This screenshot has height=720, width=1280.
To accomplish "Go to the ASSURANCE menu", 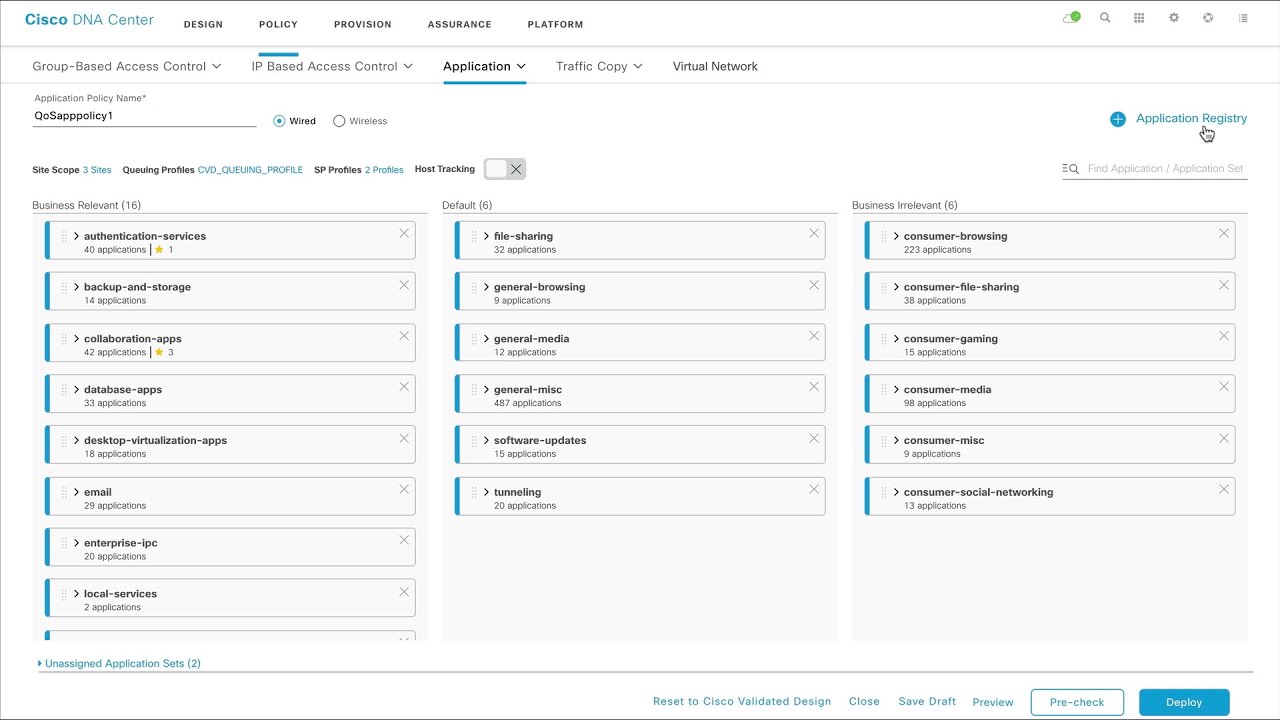I will (x=459, y=24).
